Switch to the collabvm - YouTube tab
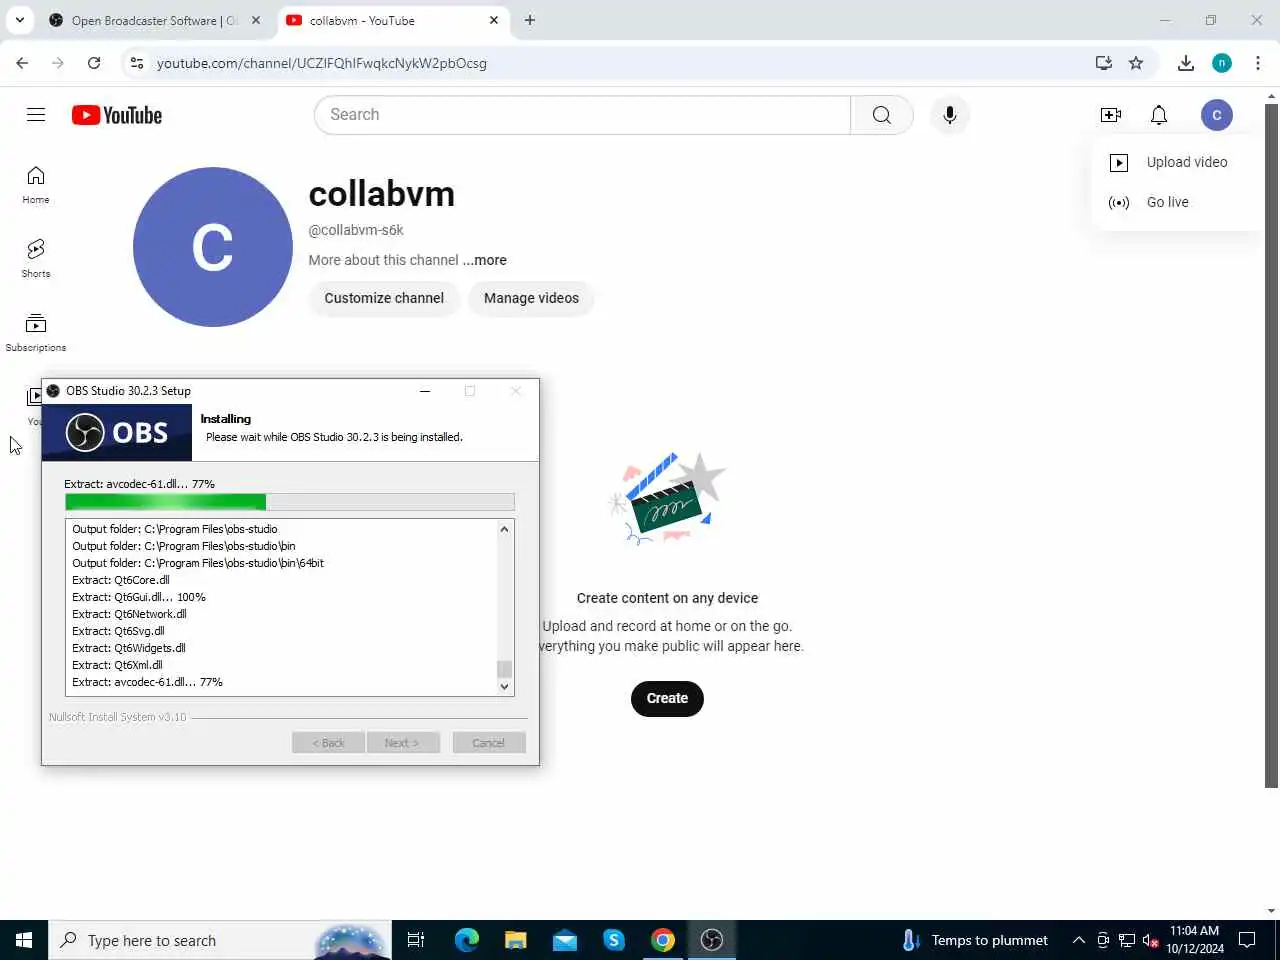The height and width of the screenshot is (960, 1280). (392, 20)
